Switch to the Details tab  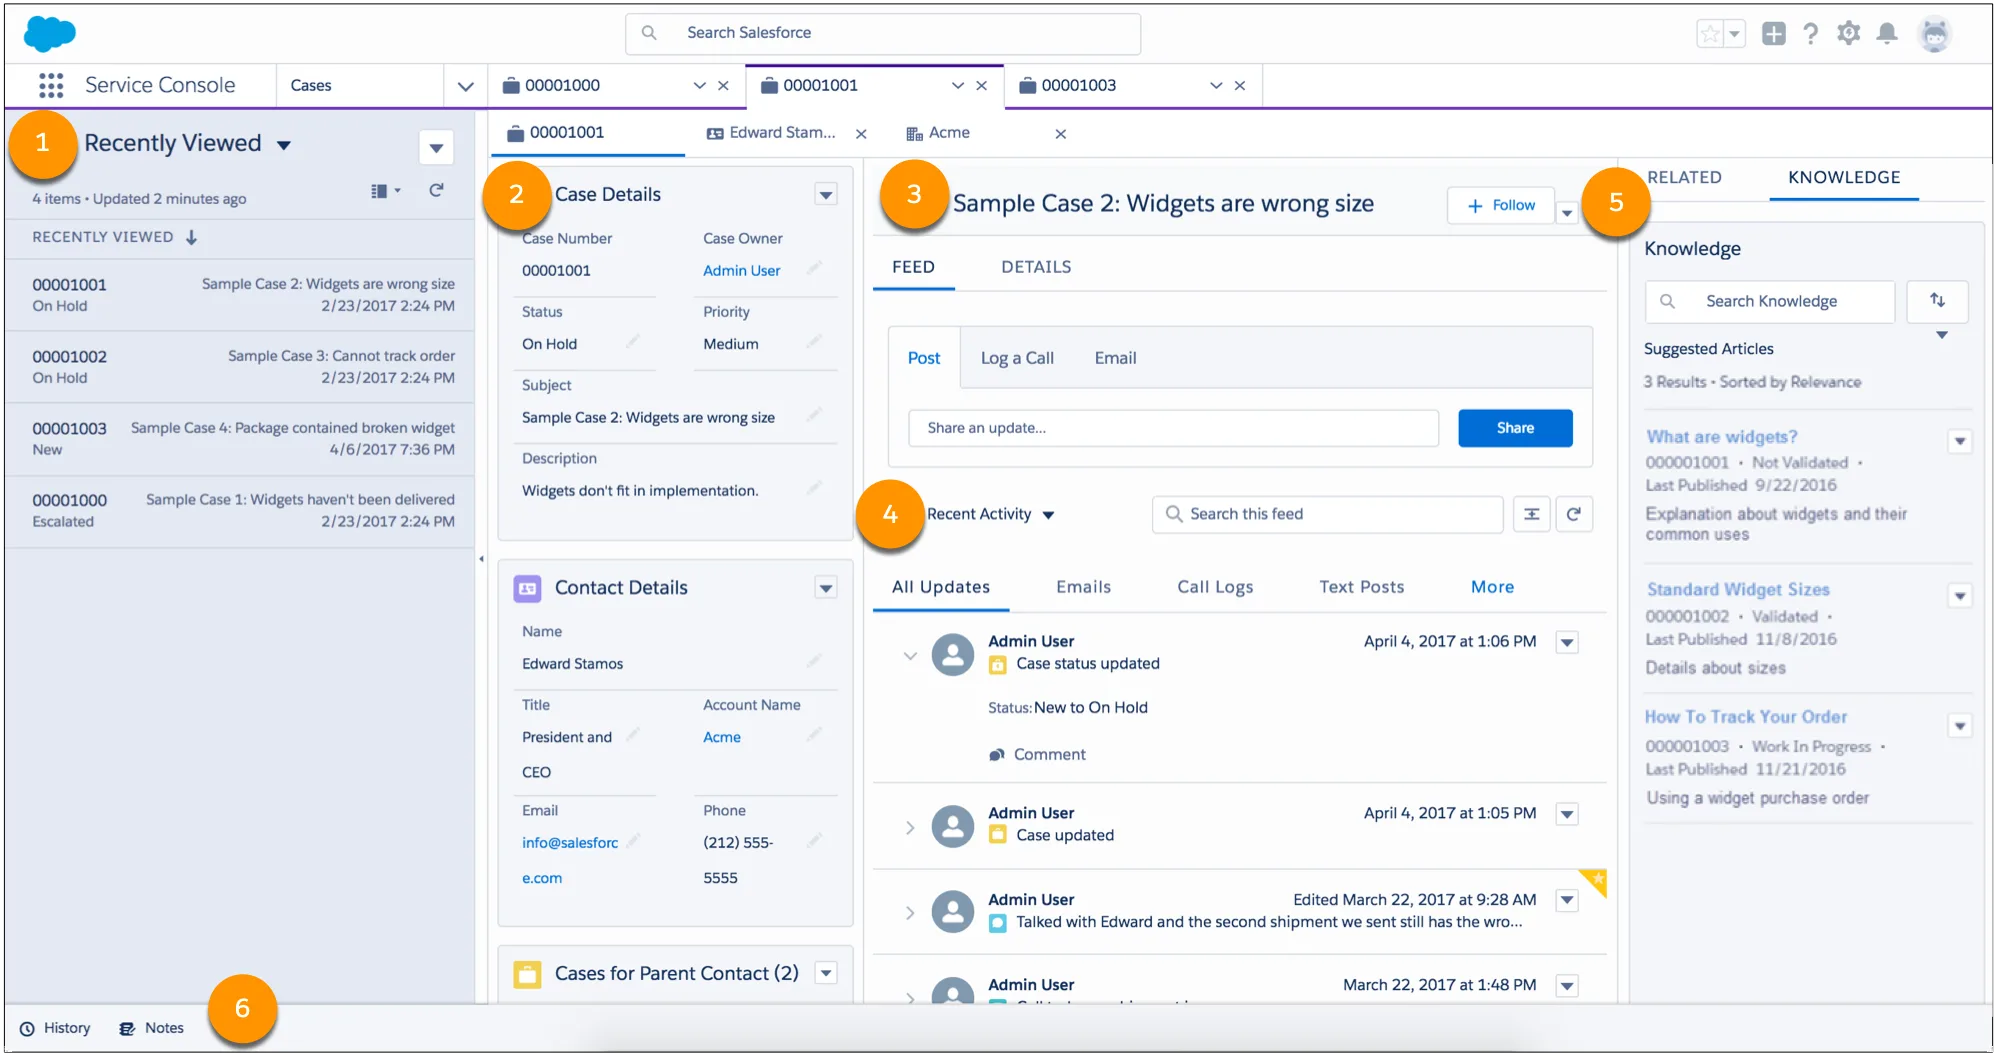click(1035, 267)
